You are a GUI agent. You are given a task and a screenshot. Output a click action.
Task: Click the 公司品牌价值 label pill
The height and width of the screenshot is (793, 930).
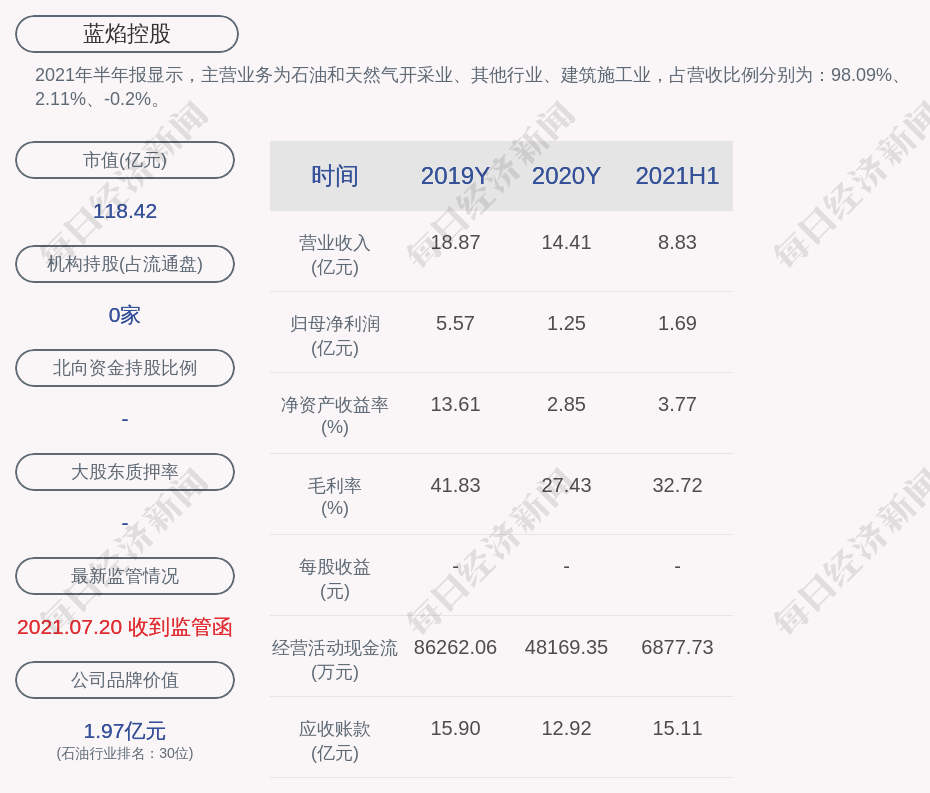(125, 680)
